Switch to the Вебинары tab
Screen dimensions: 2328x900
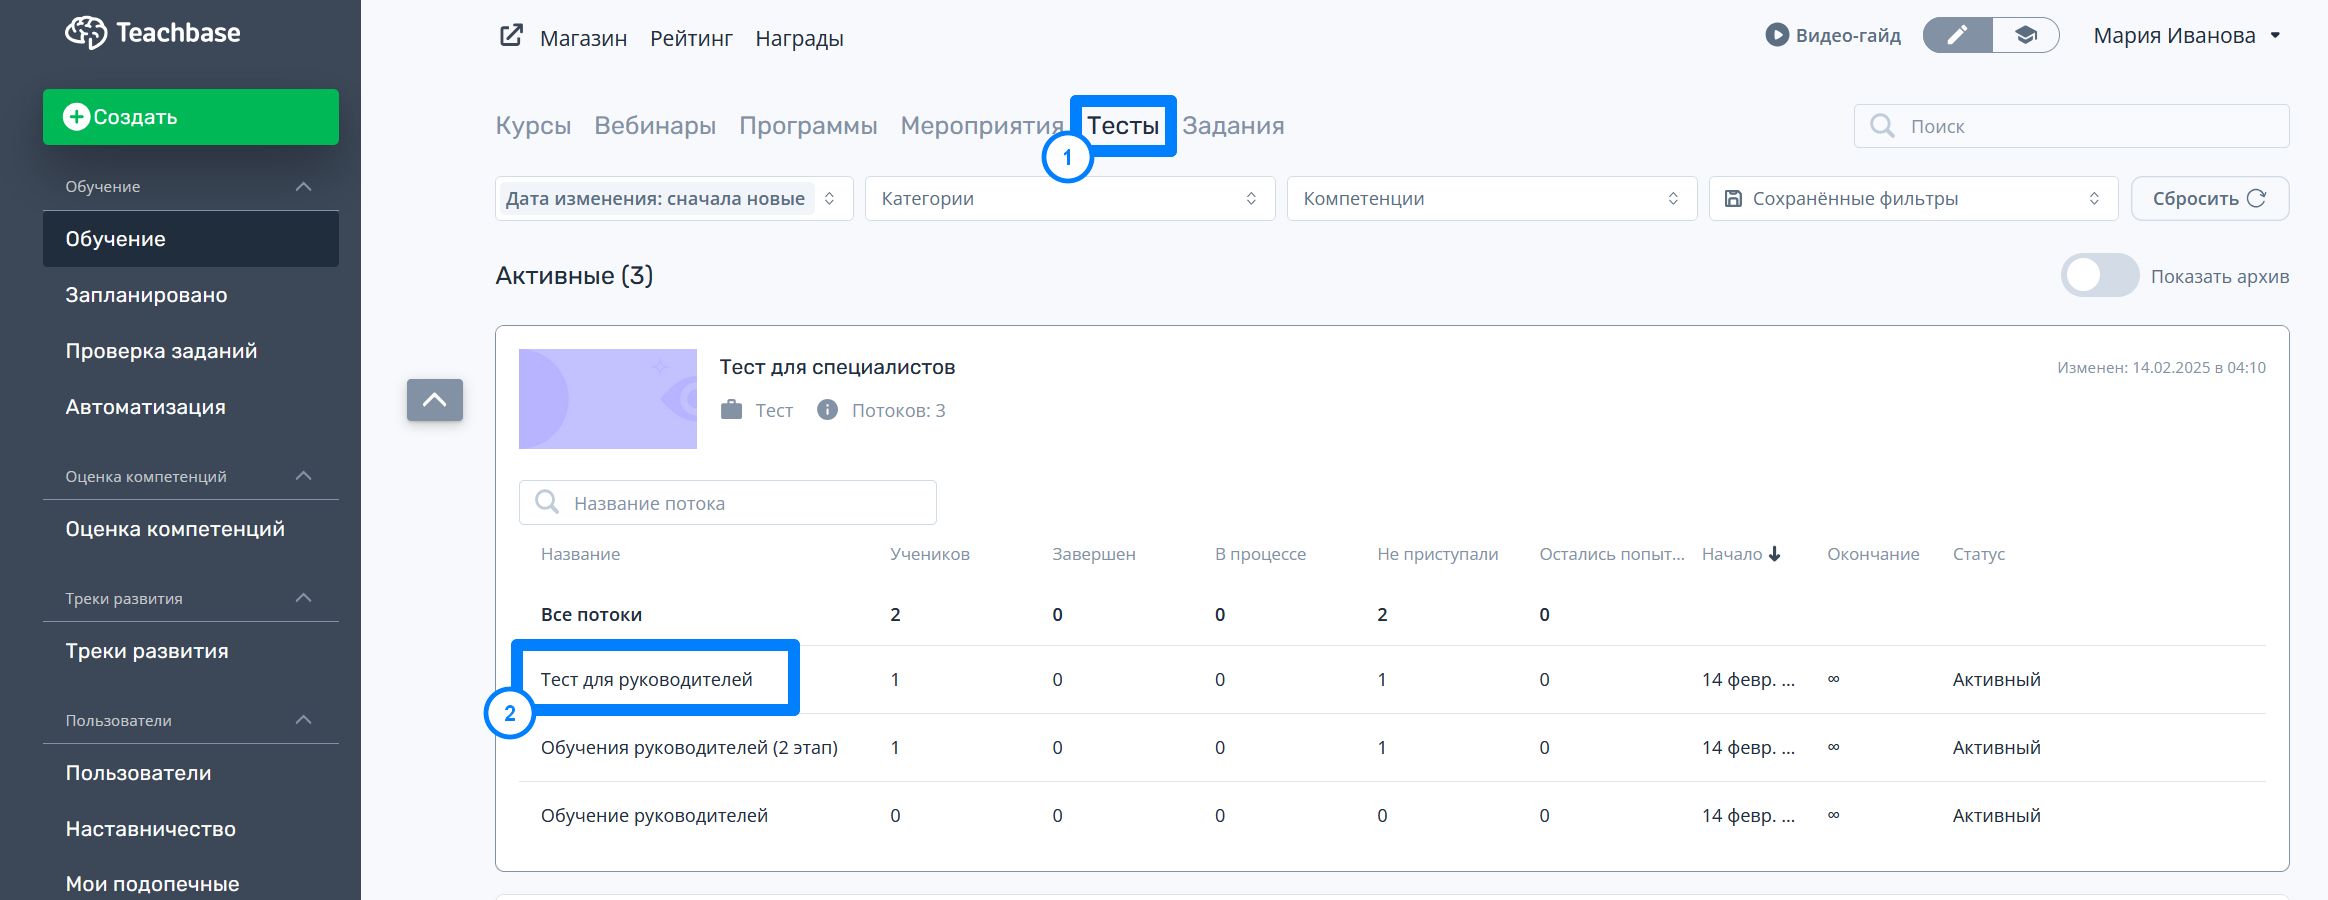pyautogui.click(x=655, y=126)
